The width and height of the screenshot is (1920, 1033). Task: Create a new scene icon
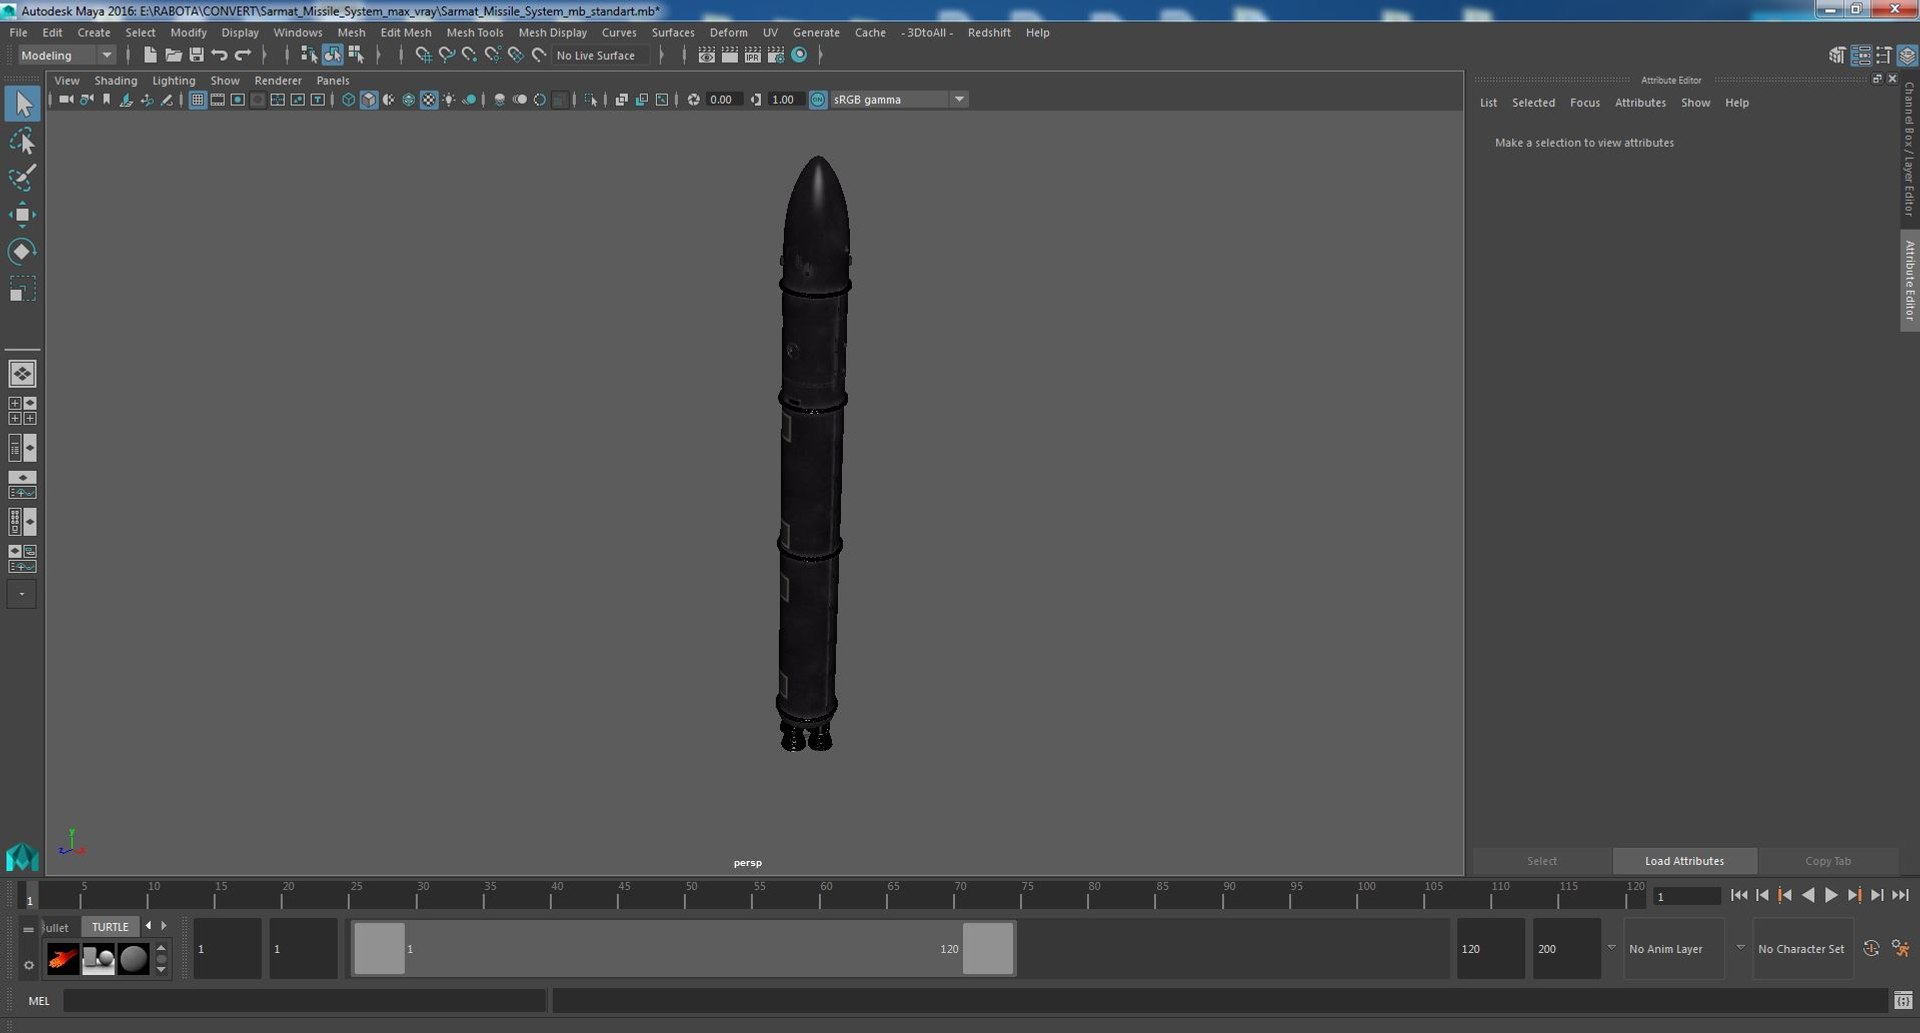point(150,55)
